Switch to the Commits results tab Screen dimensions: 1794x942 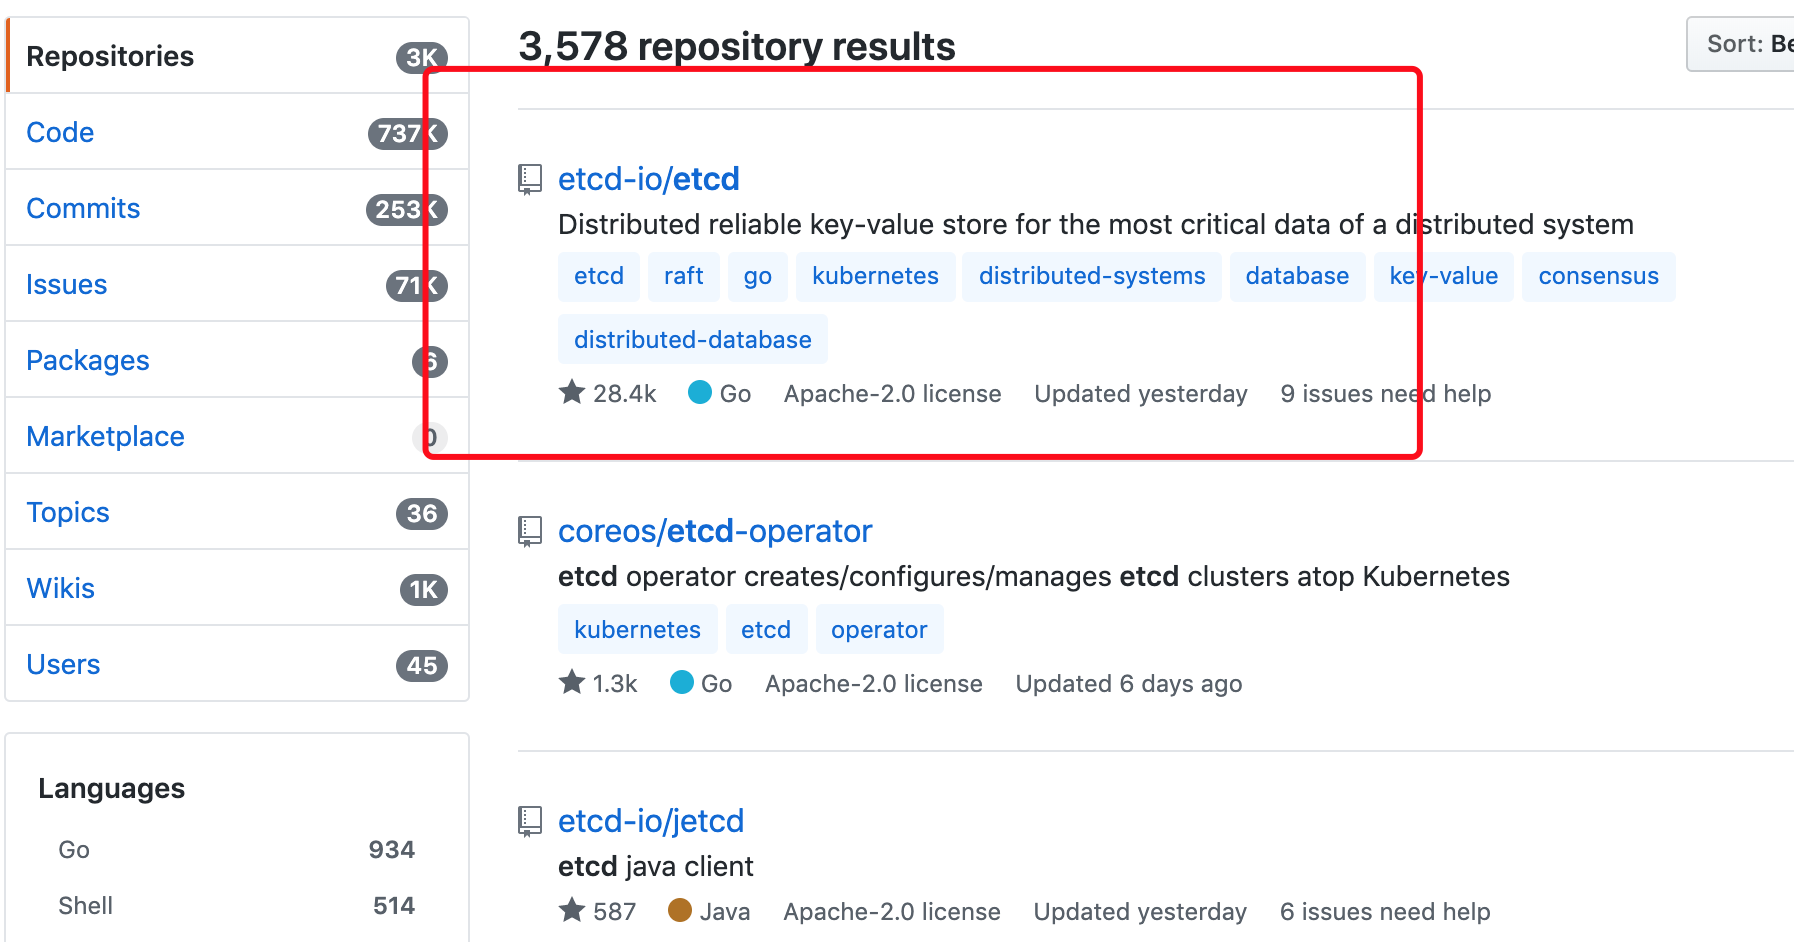(83, 208)
